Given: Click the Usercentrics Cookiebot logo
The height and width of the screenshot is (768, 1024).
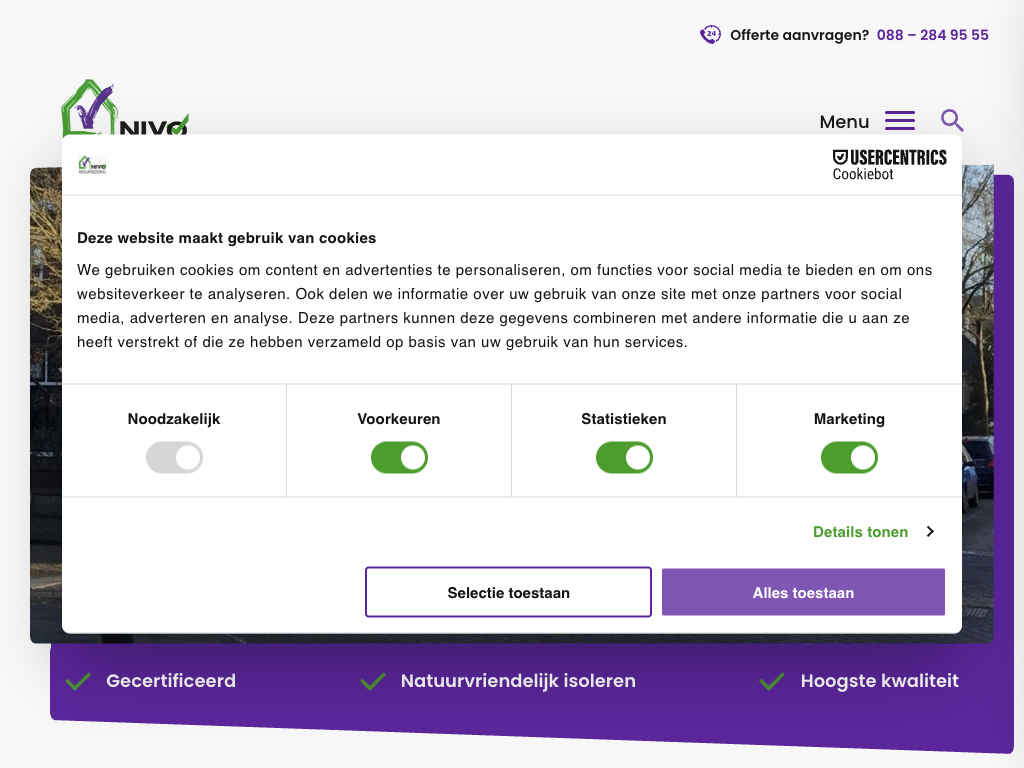Looking at the screenshot, I should click(x=889, y=165).
